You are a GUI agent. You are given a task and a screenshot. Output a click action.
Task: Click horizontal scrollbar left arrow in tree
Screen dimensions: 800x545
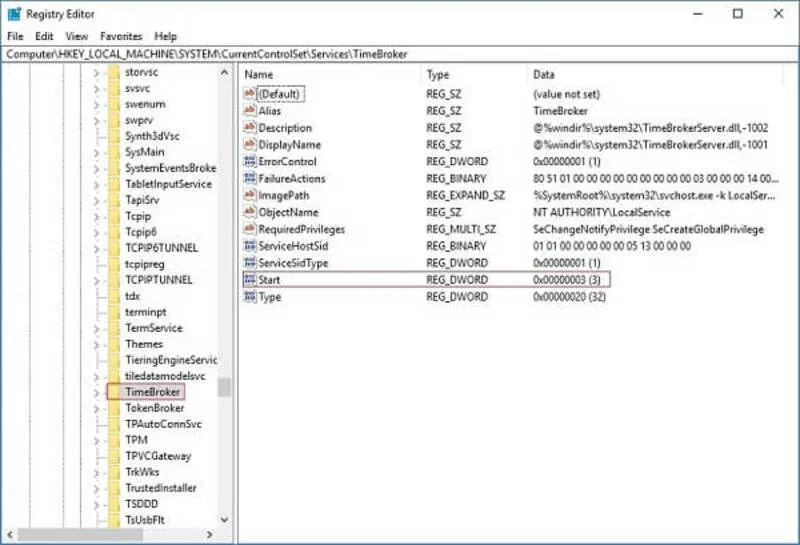coord(10,535)
